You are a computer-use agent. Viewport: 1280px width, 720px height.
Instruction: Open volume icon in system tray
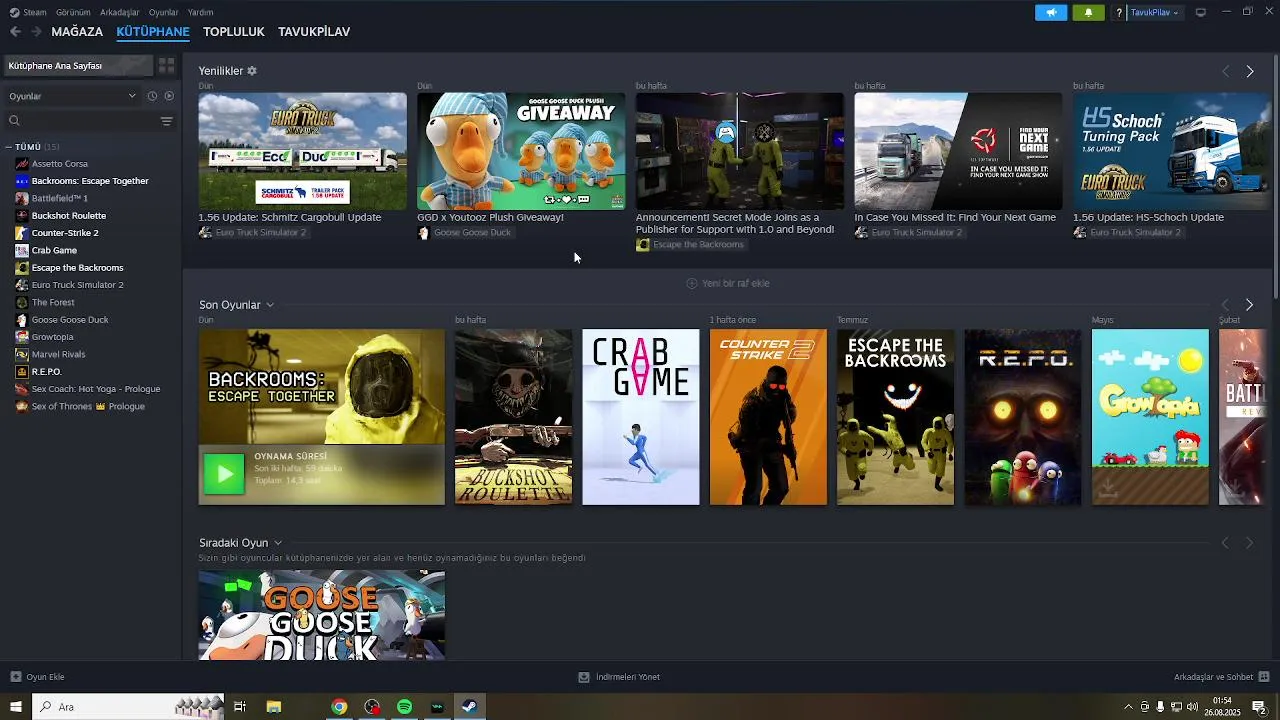click(1191, 707)
